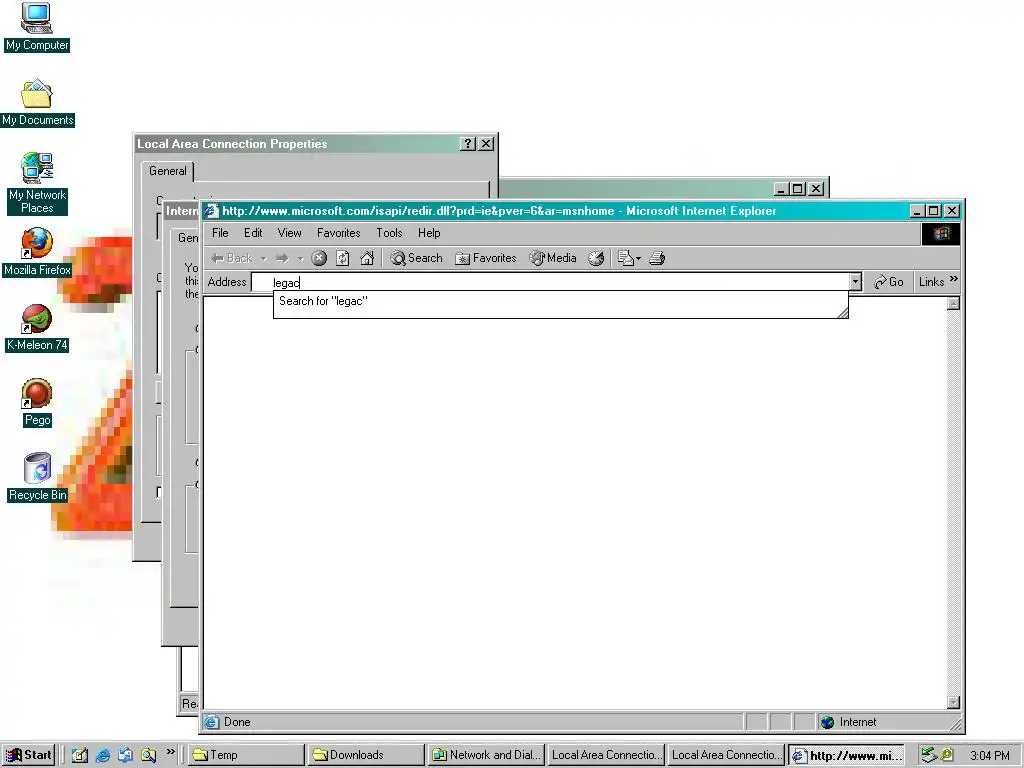Image resolution: width=1024 pixels, height=768 pixels.
Task: Open the Favorites menu
Action: pyautogui.click(x=338, y=233)
